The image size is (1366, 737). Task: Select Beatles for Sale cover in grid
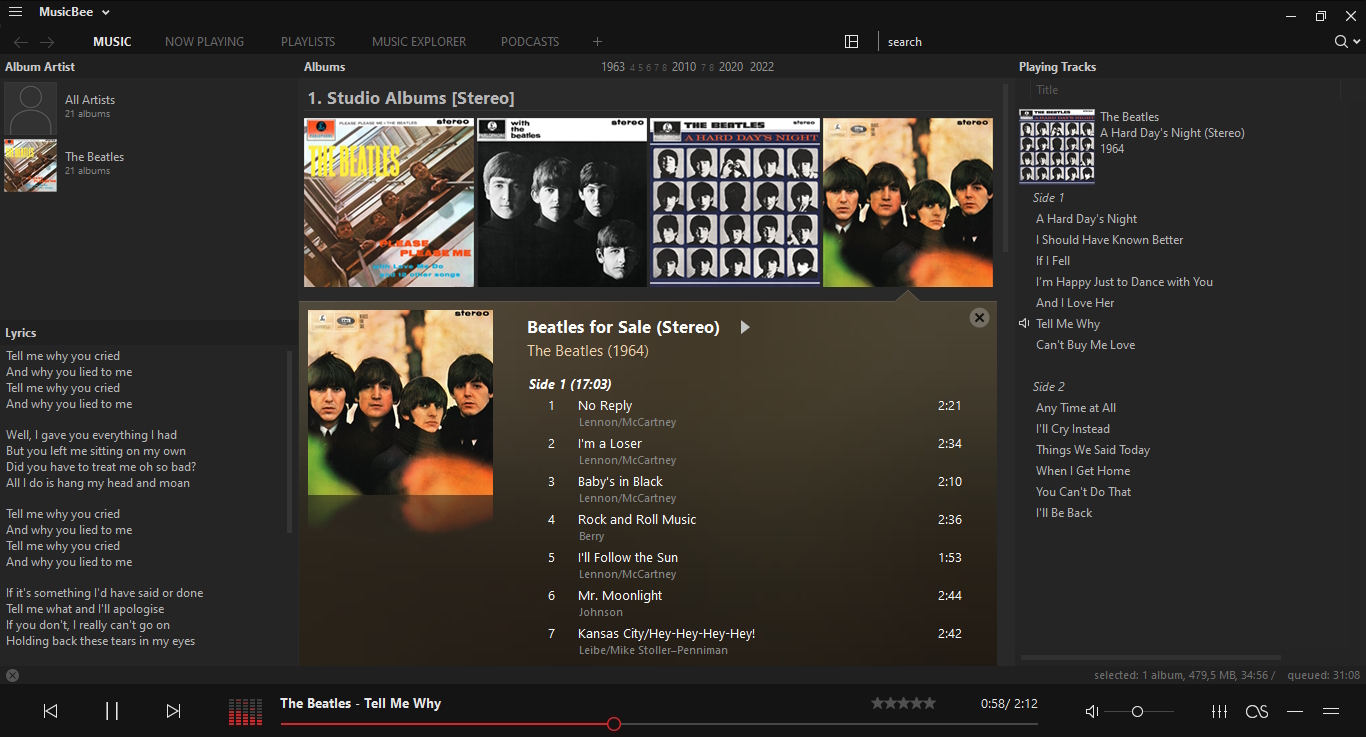click(908, 202)
